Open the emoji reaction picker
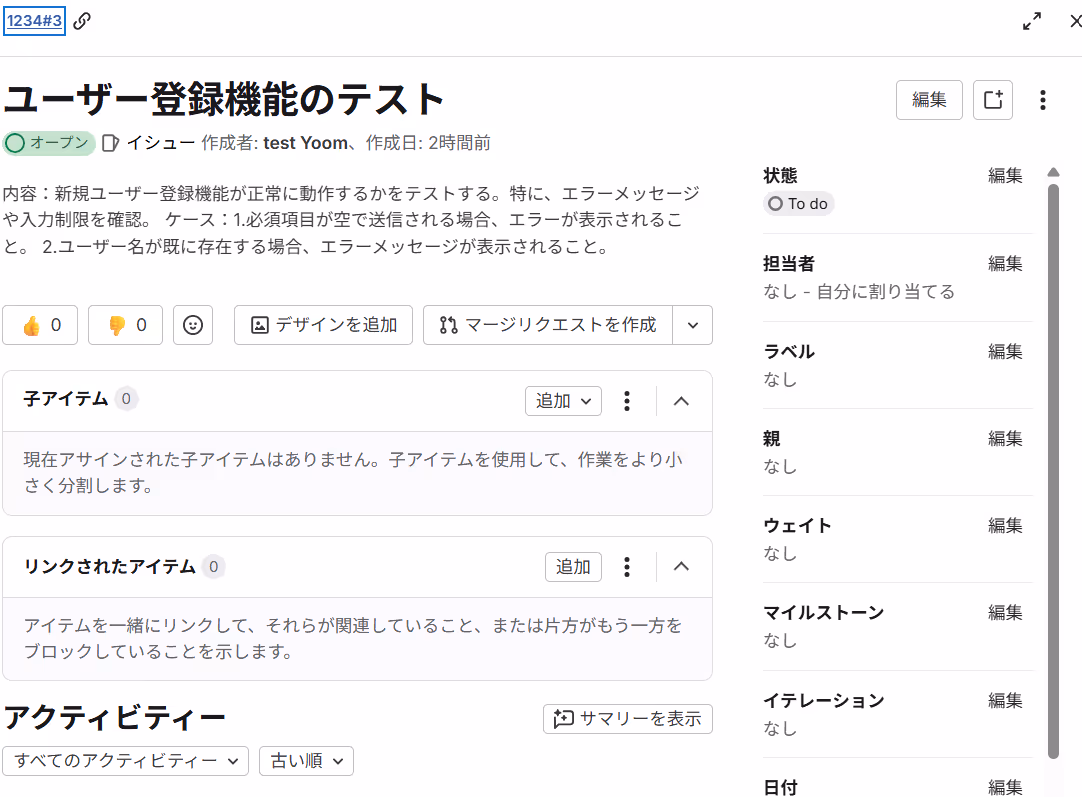1082x797 pixels. (x=193, y=325)
